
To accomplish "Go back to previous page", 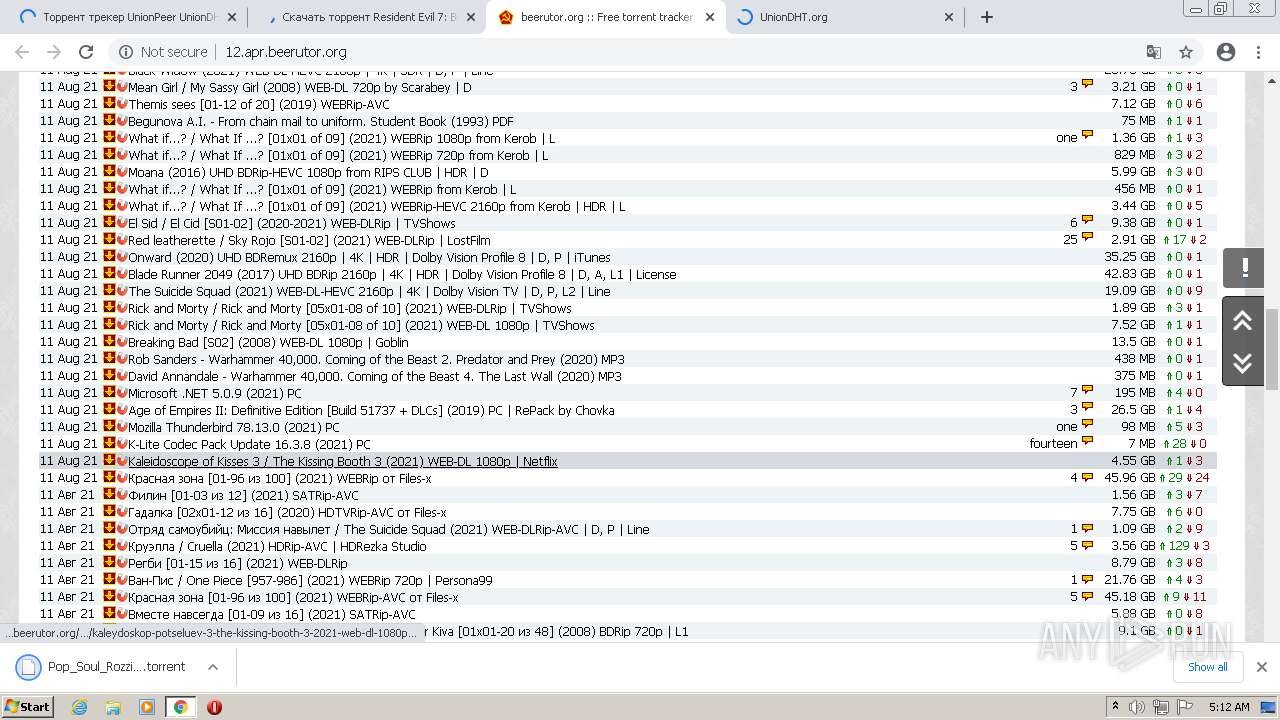I will [22, 52].
